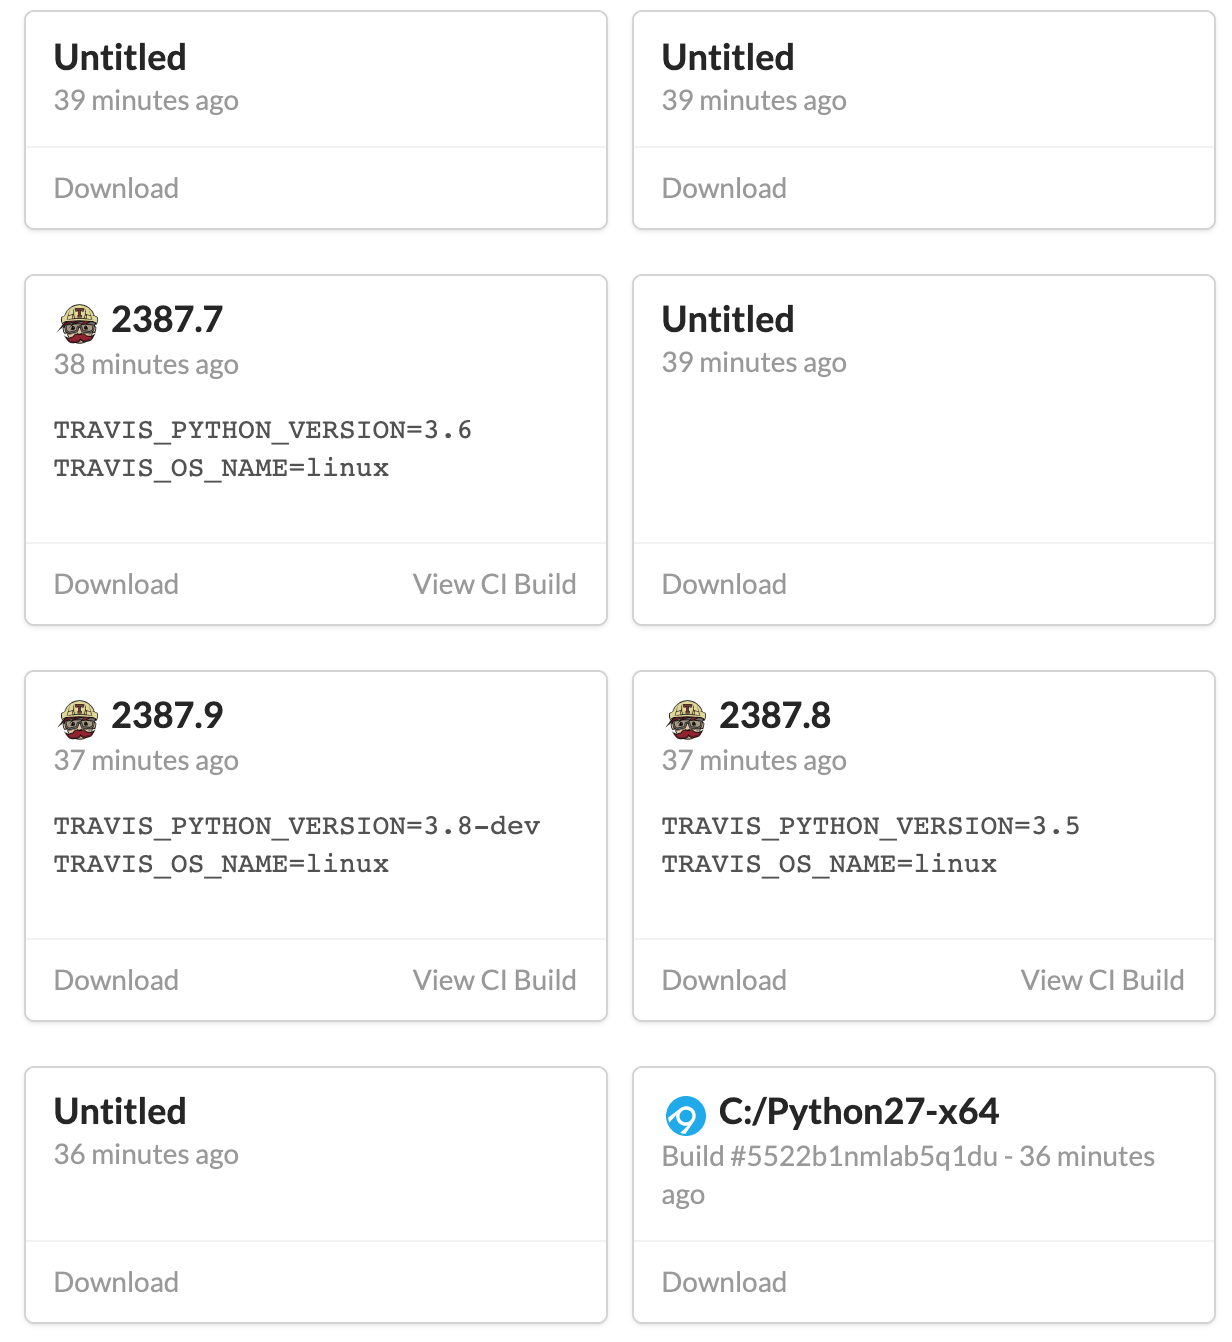
Task: Download the Untitled report beside 2387.7
Action: point(724,584)
